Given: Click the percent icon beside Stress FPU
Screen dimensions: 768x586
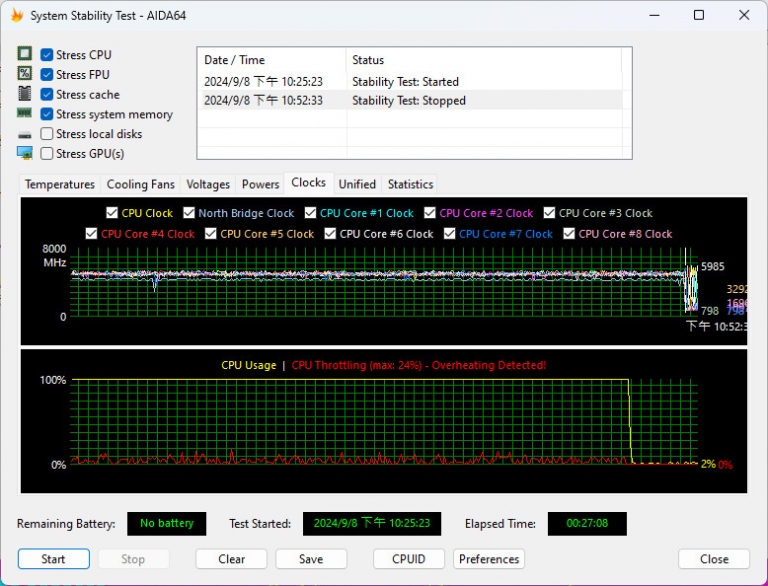Looking at the screenshot, I should (24, 73).
